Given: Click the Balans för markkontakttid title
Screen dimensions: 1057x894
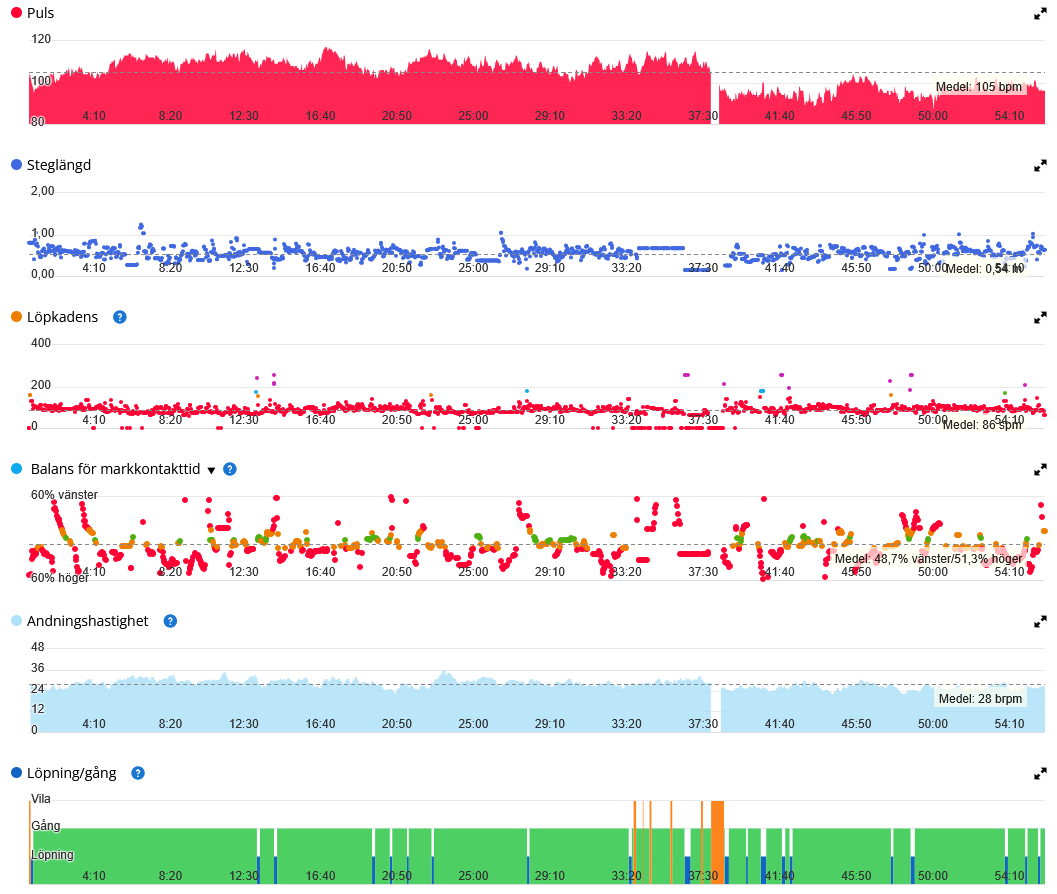Looking at the screenshot, I should point(115,469).
